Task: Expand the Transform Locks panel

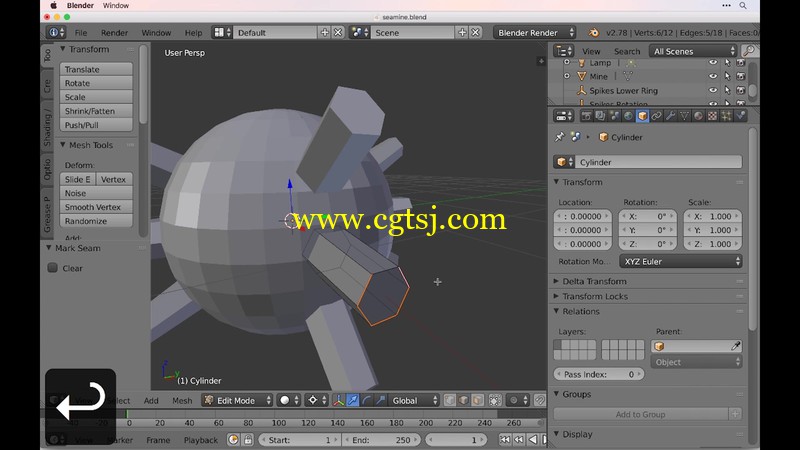Action: [595, 296]
